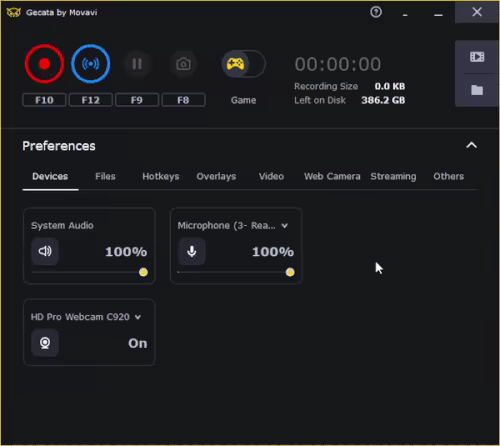Adjust the System Audio volume slider
The height and width of the screenshot is (446, 500).
click(89, 272)
